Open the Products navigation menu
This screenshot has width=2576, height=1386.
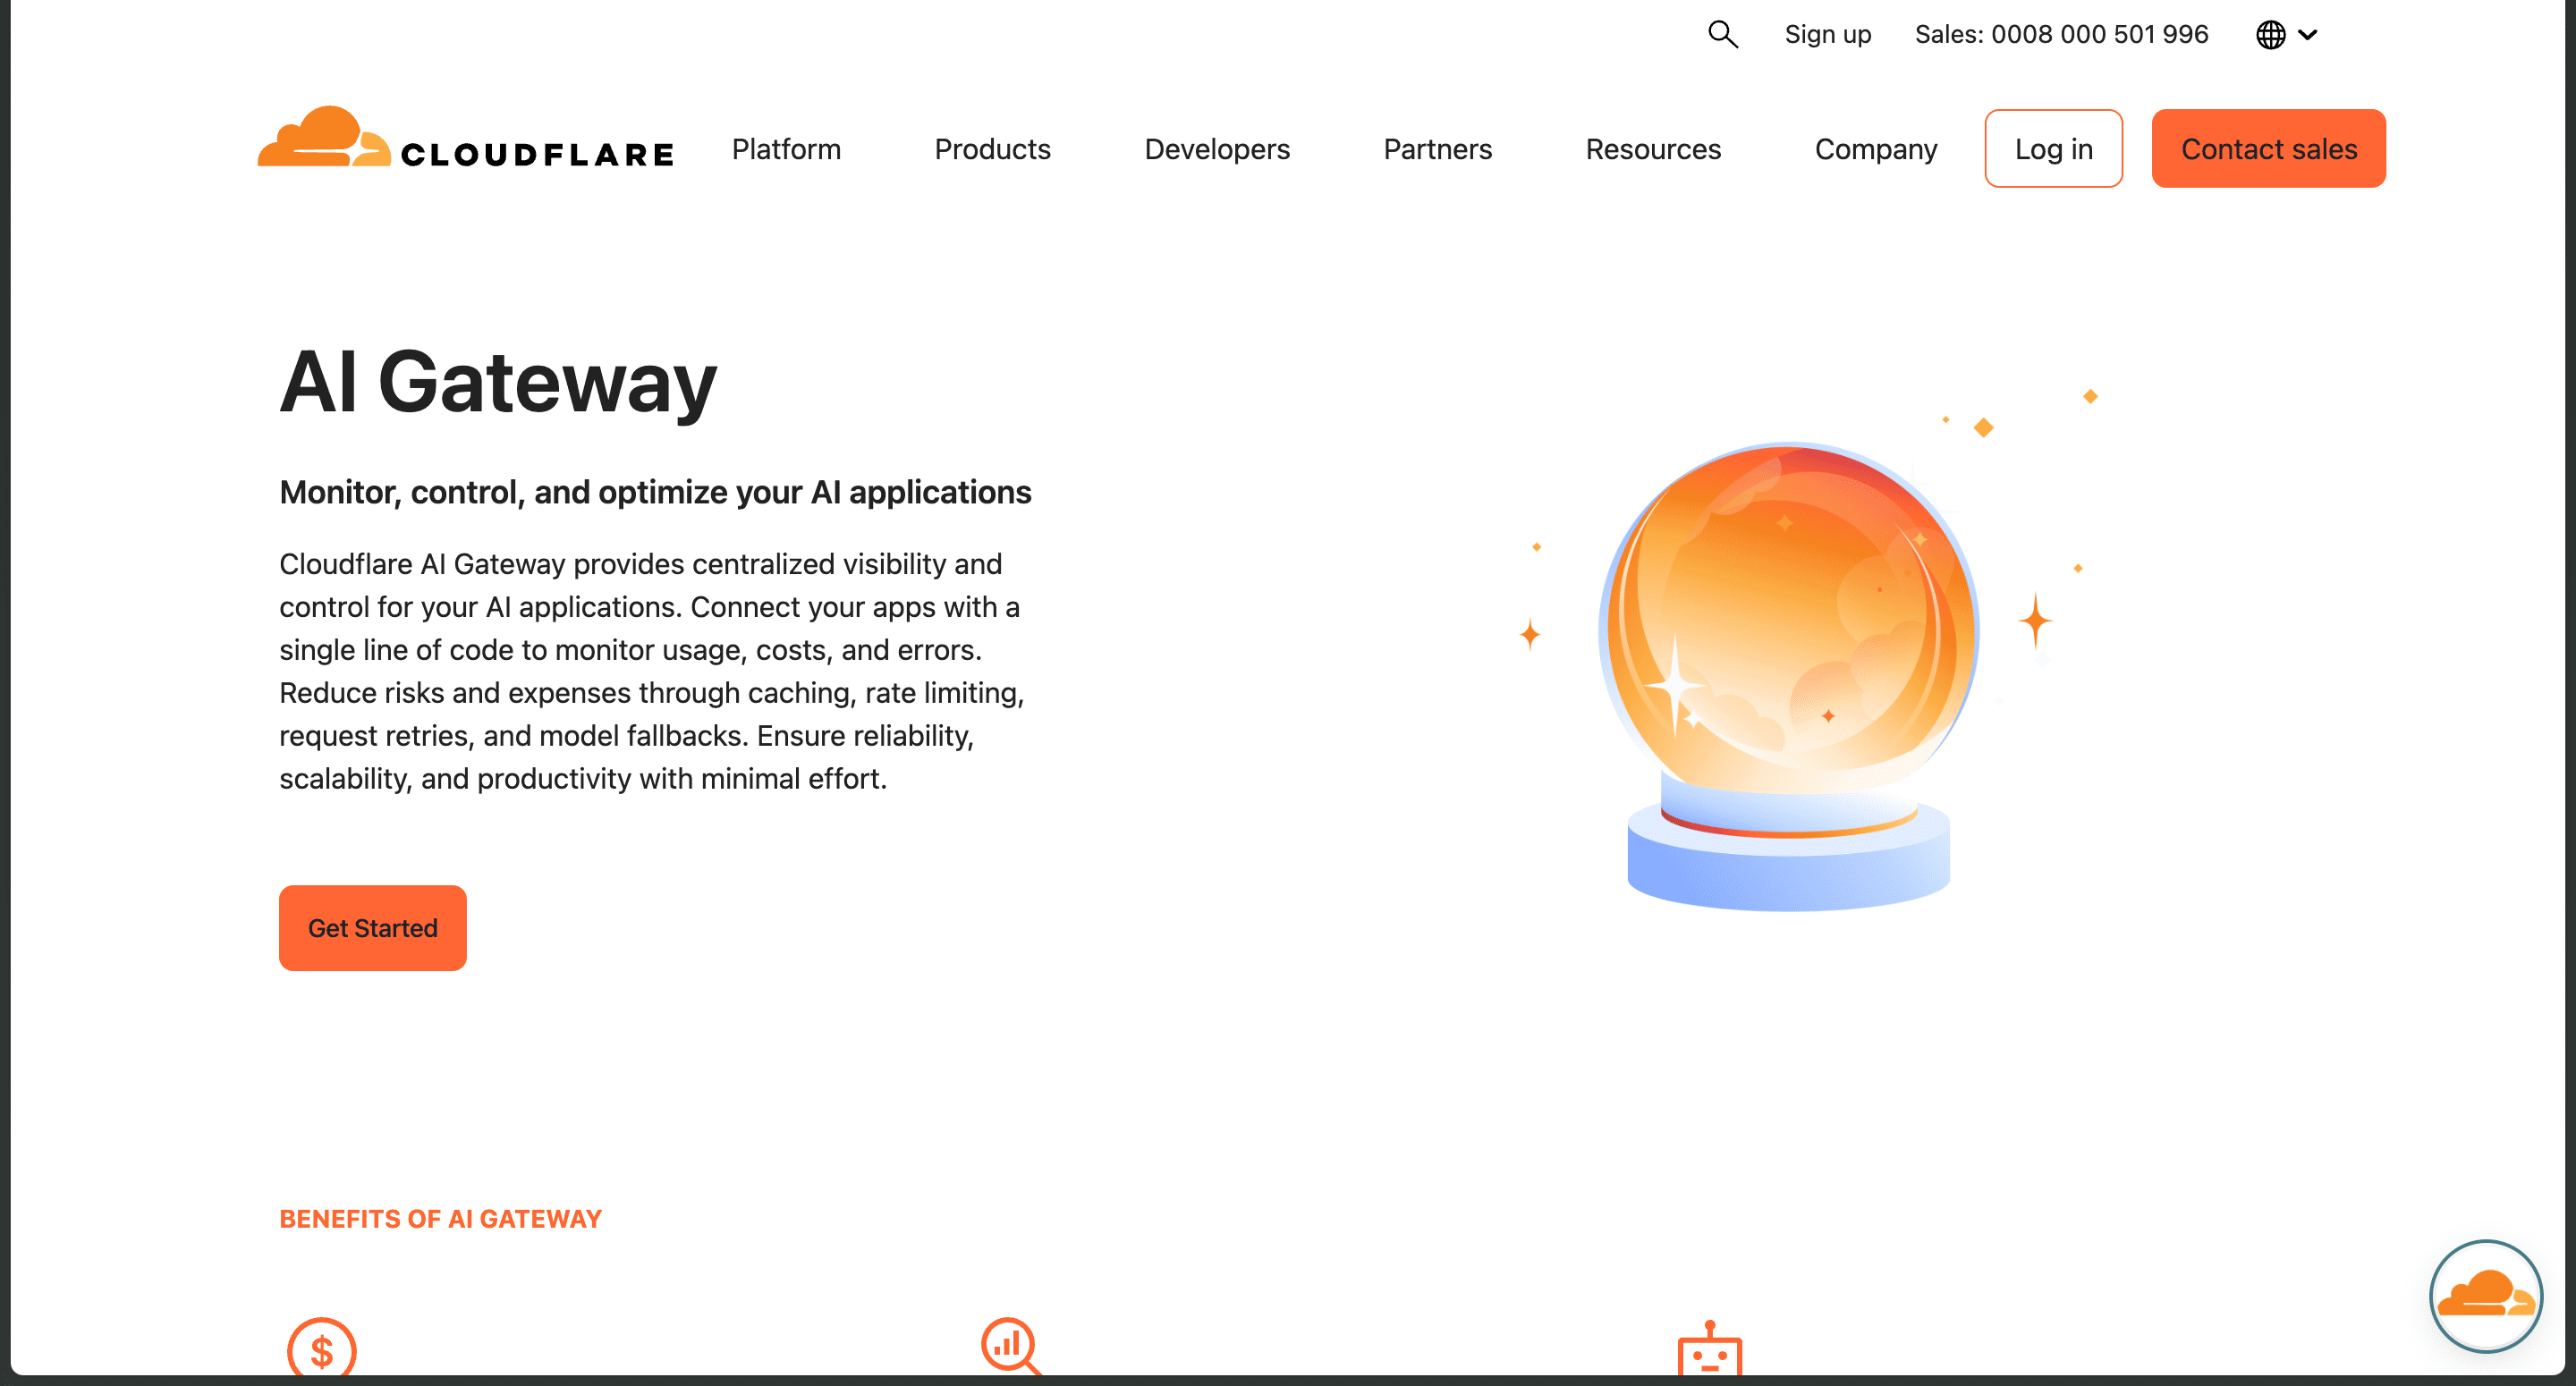coord(992,149)
